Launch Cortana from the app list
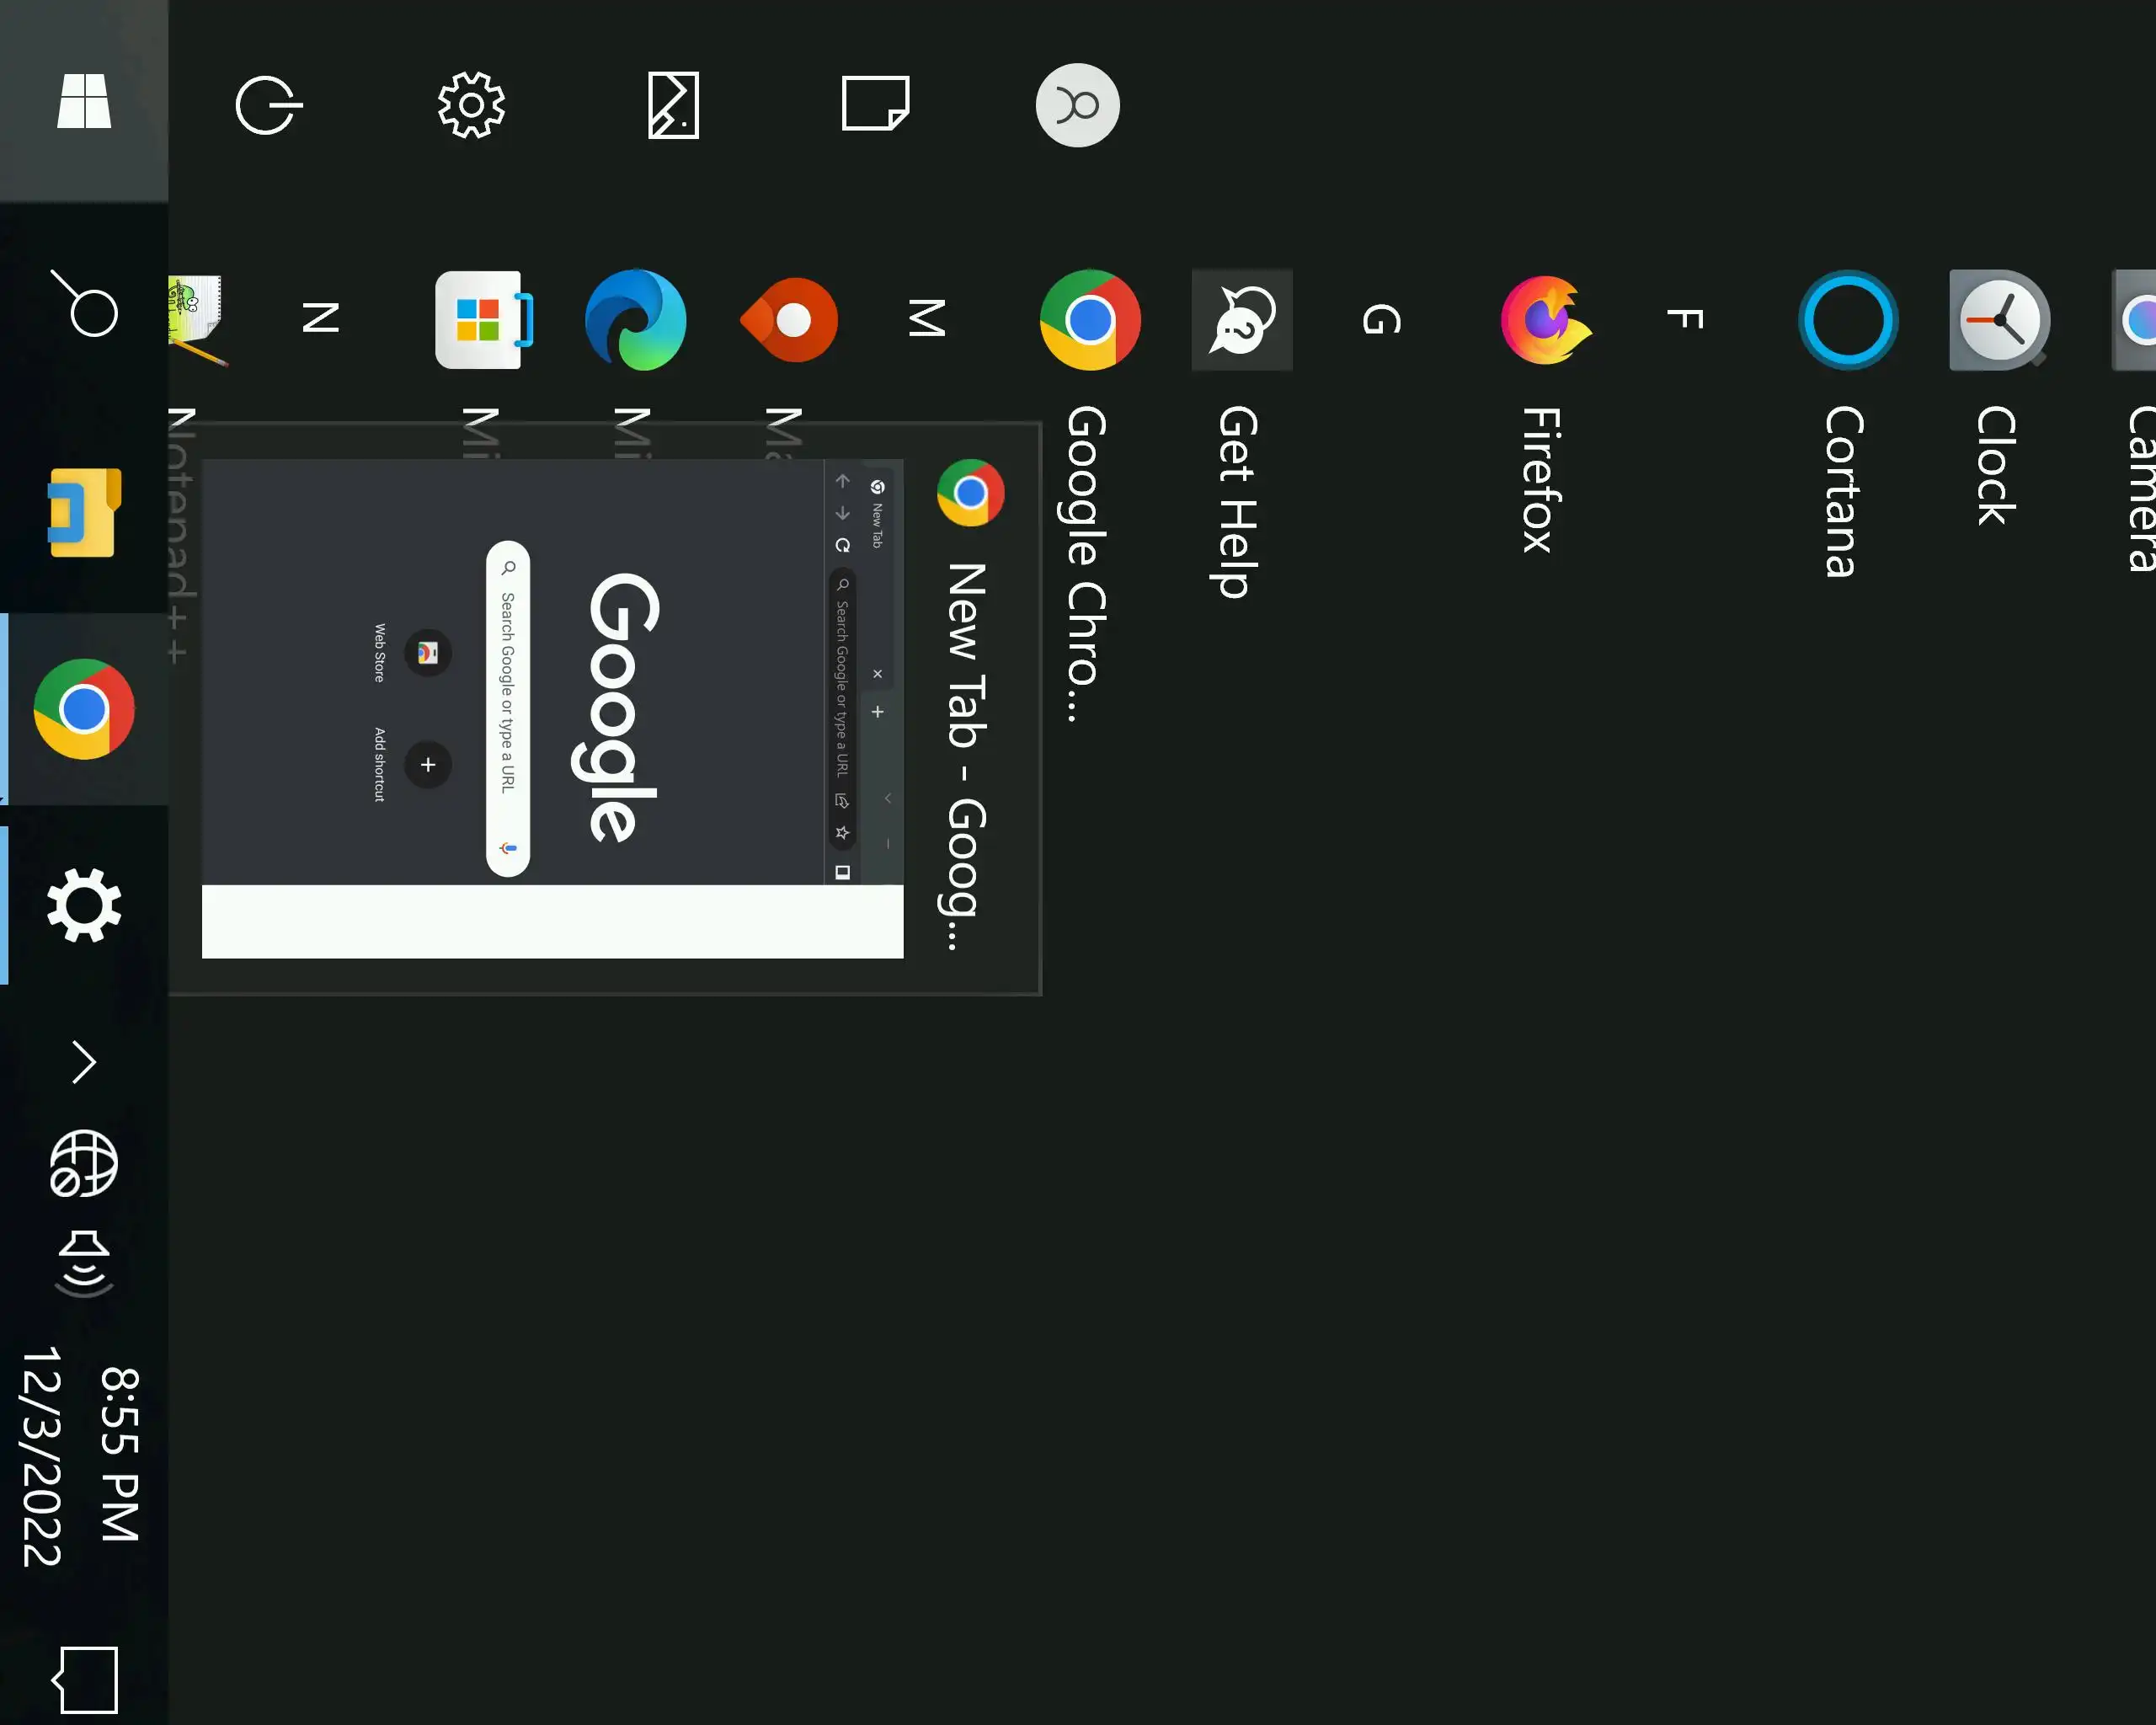The image size is (2156, 1725). (x=1846, y=320)
